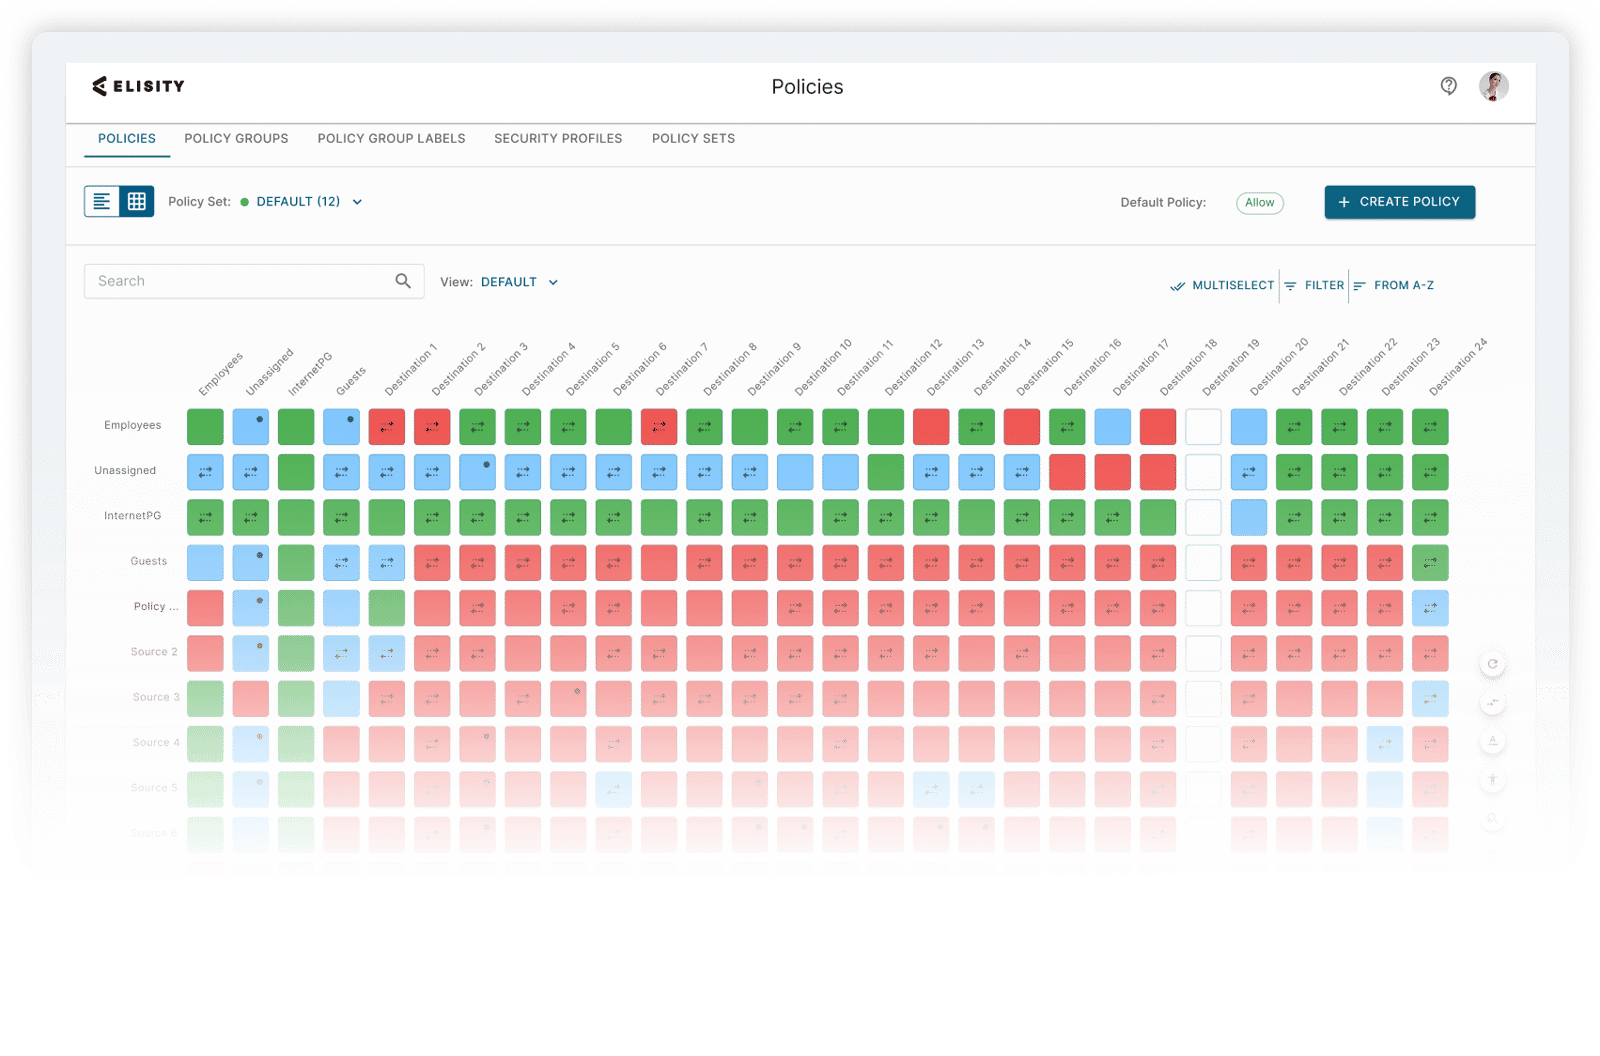Screen dimensions: 1600x1056
Task: Select Employees to Unassigned blue cell
Action: tap(250, 427)
